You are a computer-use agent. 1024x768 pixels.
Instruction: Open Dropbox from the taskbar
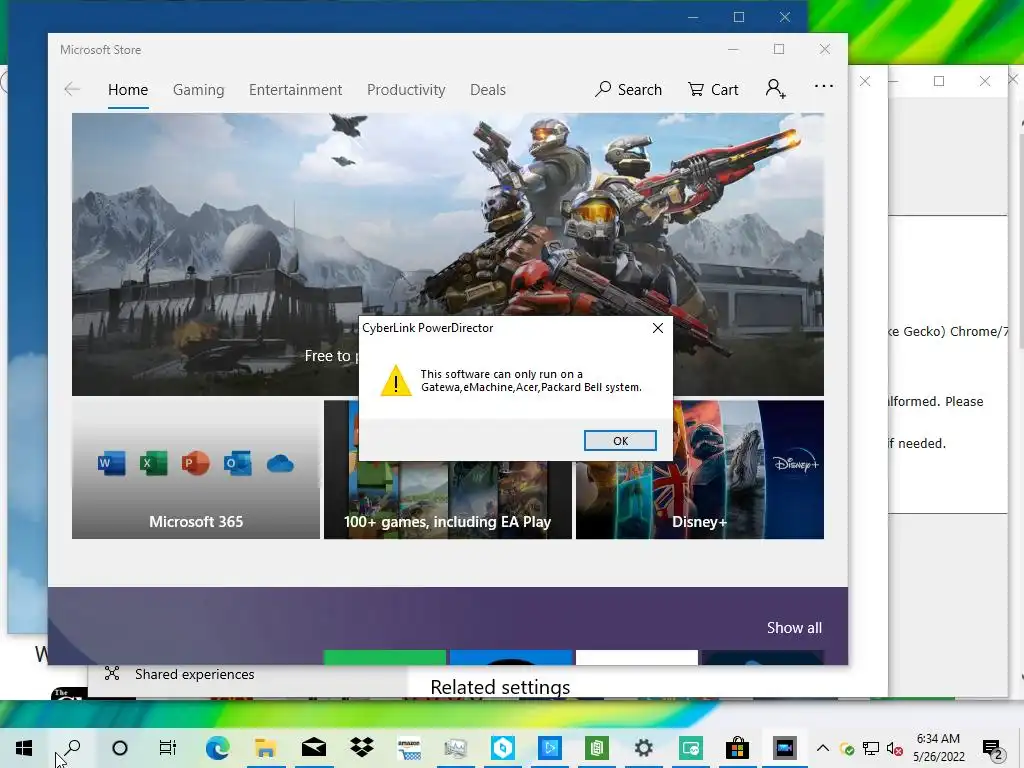(x=361, y=748)
